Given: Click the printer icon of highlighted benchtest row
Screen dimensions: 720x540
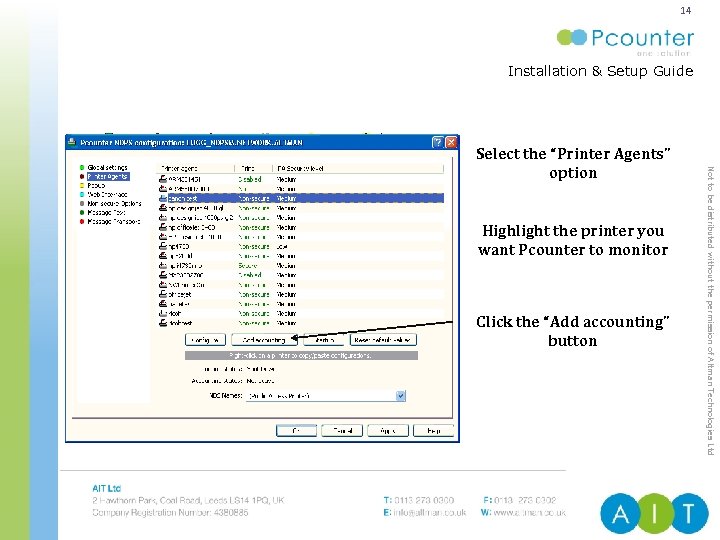Looking at the screenshot, I should tap(163, 198).
